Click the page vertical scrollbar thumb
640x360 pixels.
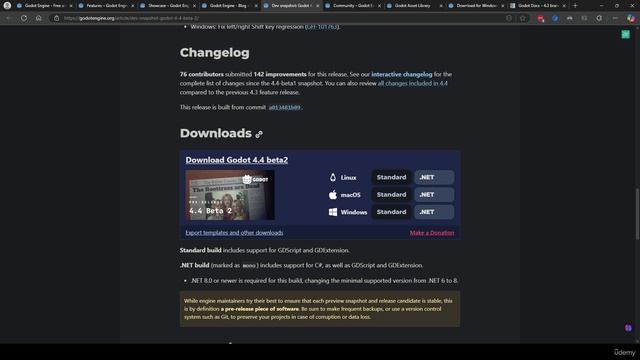(637, 214)
